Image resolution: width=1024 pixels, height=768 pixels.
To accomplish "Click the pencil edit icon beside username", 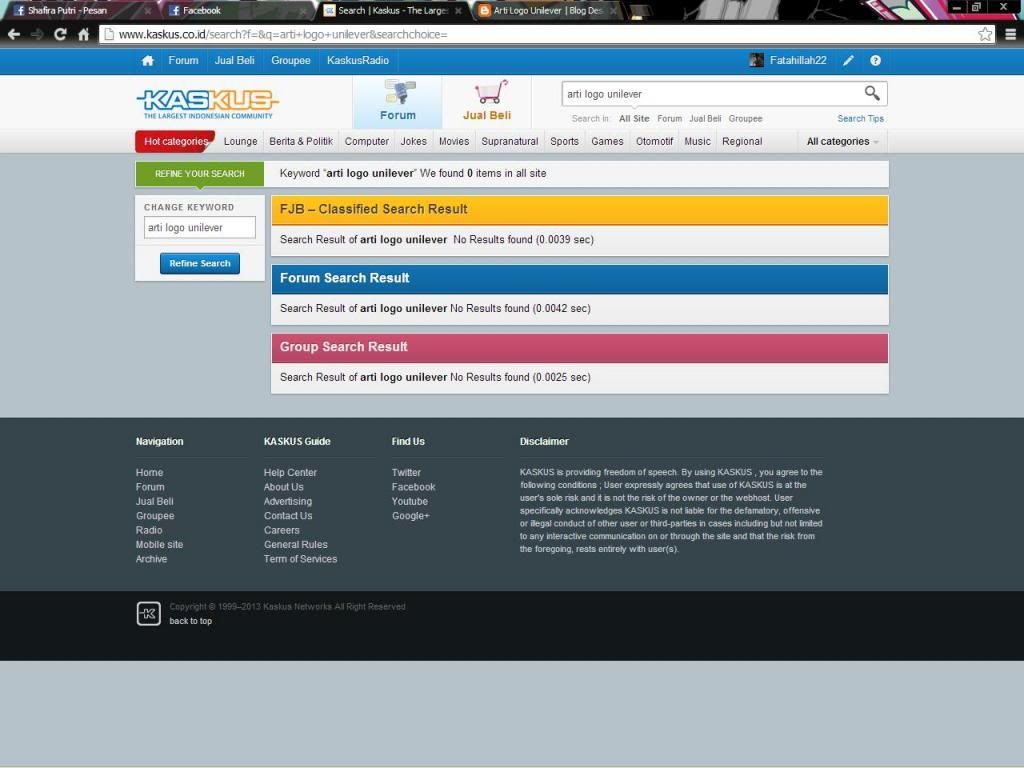I will (x=848, y=61).
